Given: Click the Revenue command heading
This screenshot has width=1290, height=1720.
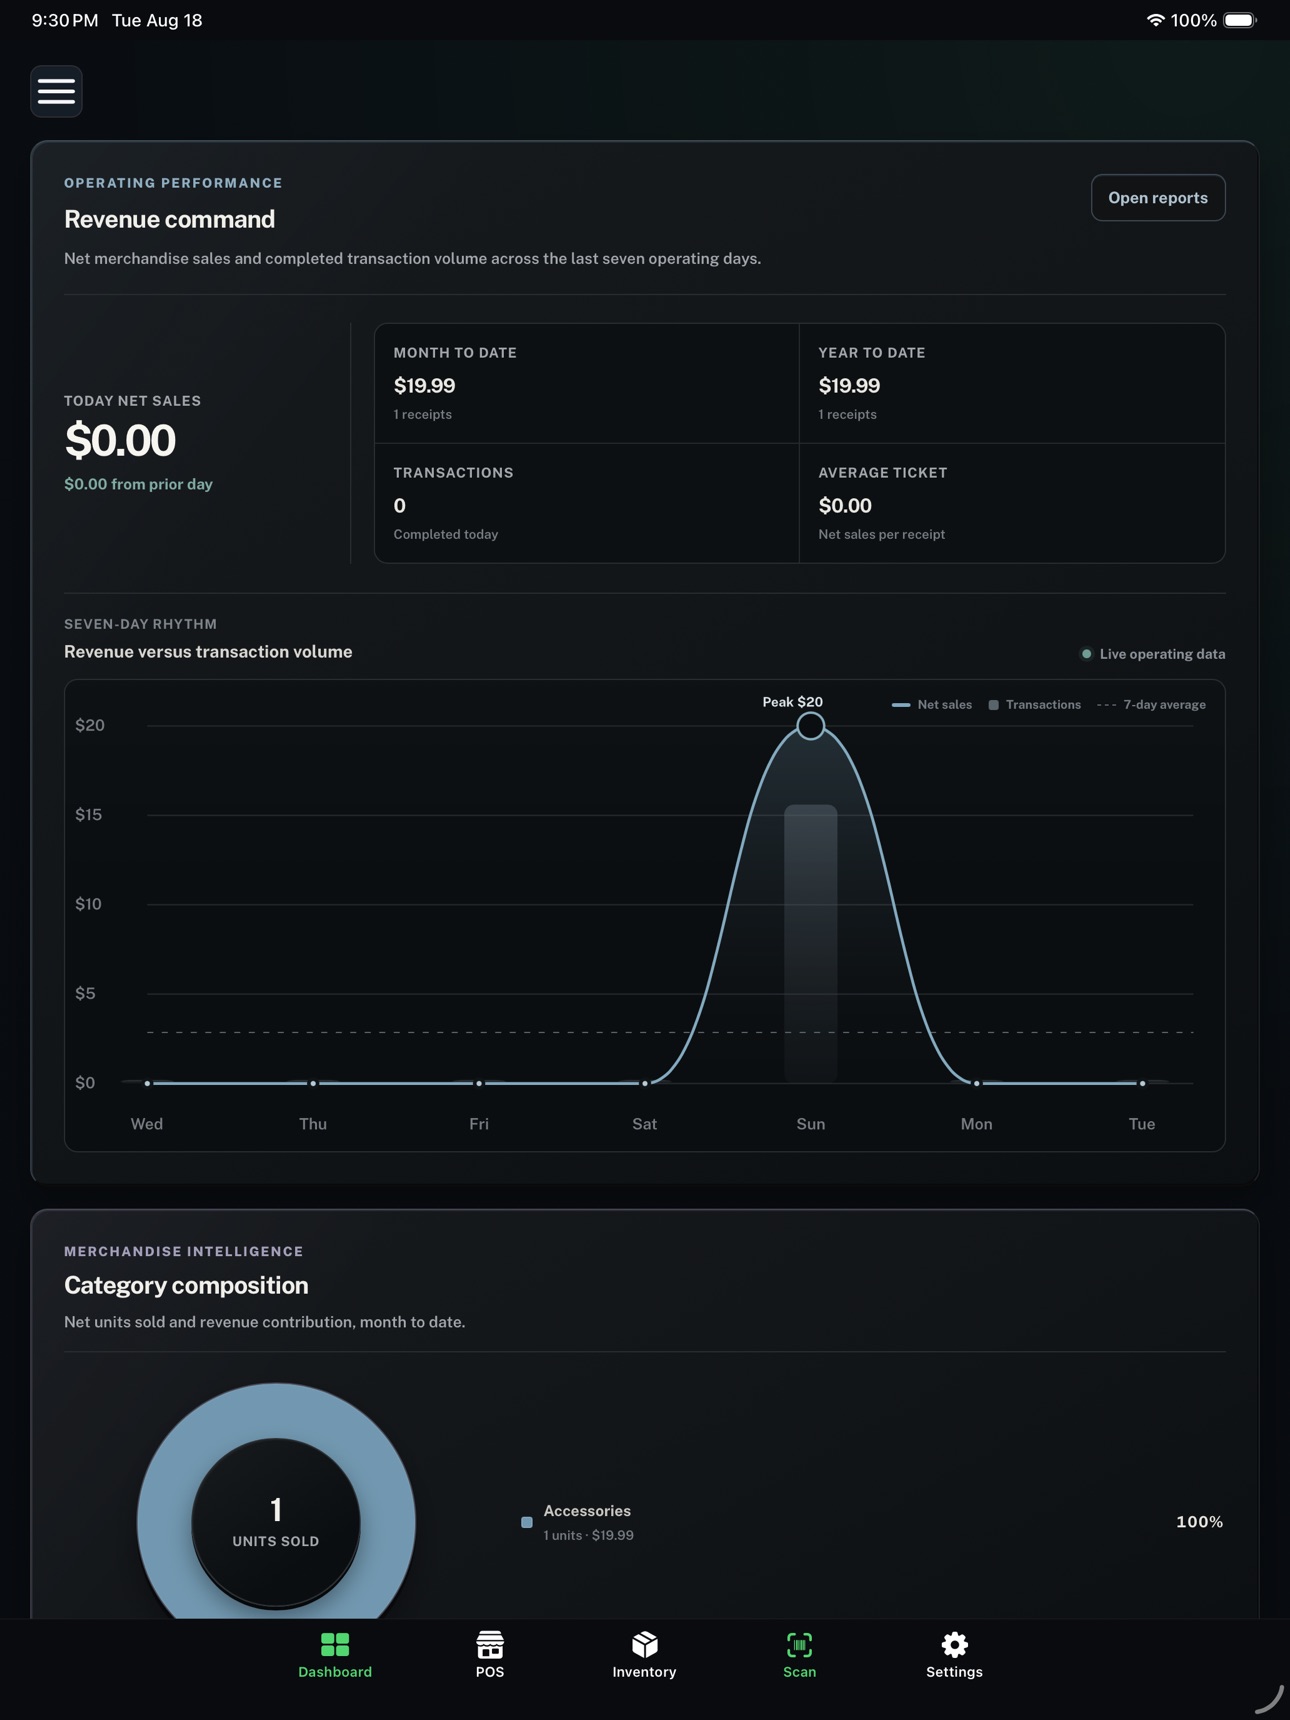Looking at the screenshot, I should [169, 219].
